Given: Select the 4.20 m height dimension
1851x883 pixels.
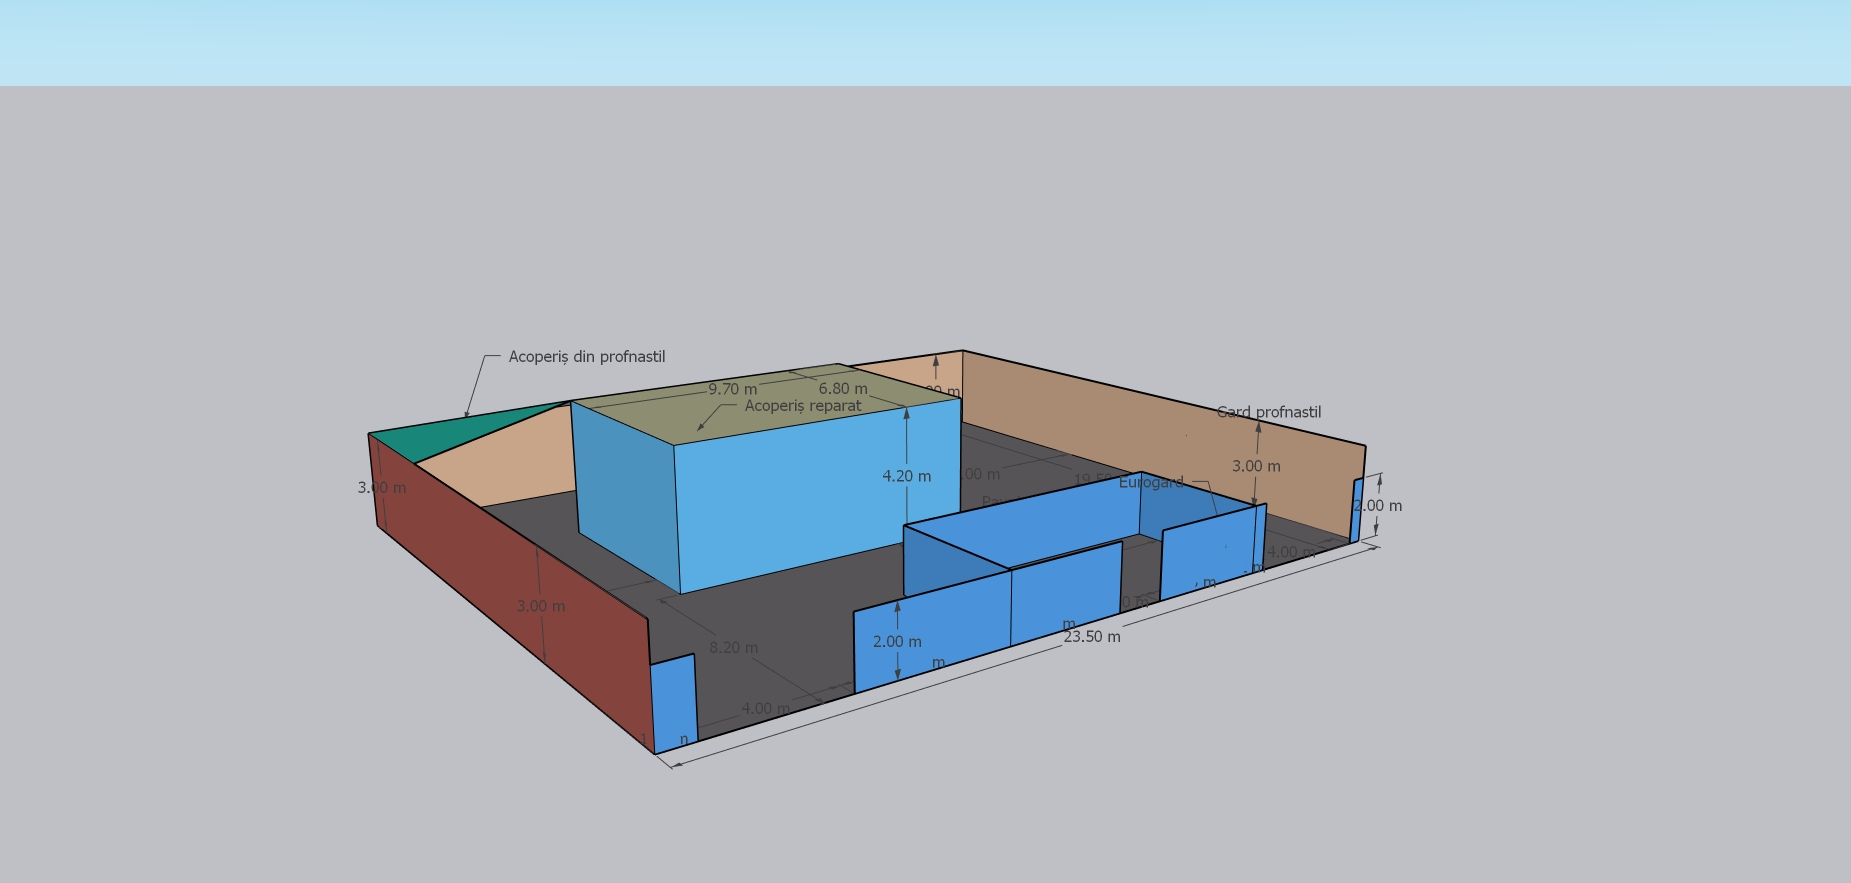Looking at the screenshot, I should tap(906, 476).
